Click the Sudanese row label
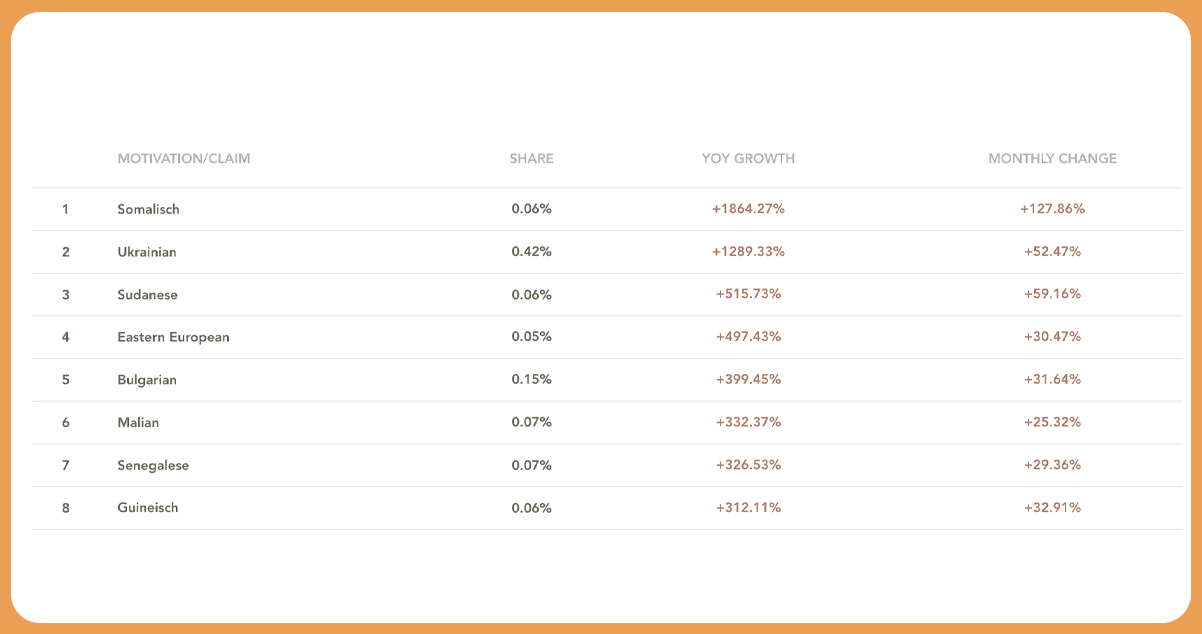 click(147, 295)
